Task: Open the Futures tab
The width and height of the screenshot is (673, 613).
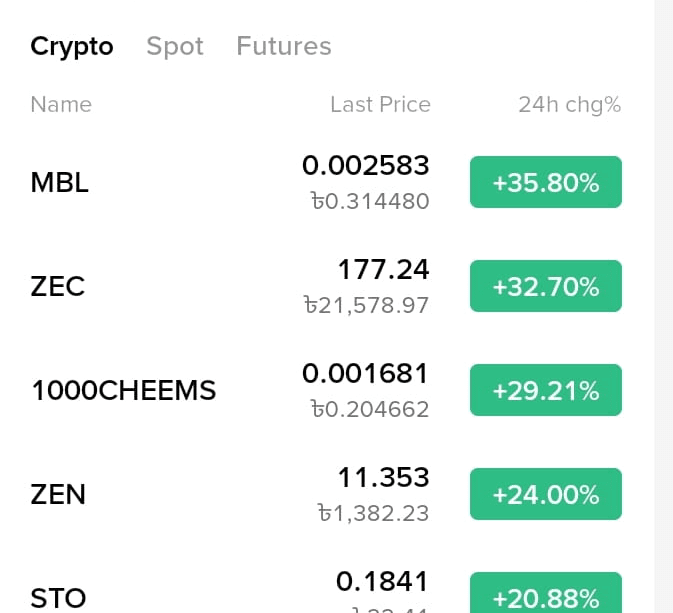Action: [x=284, y=46]
